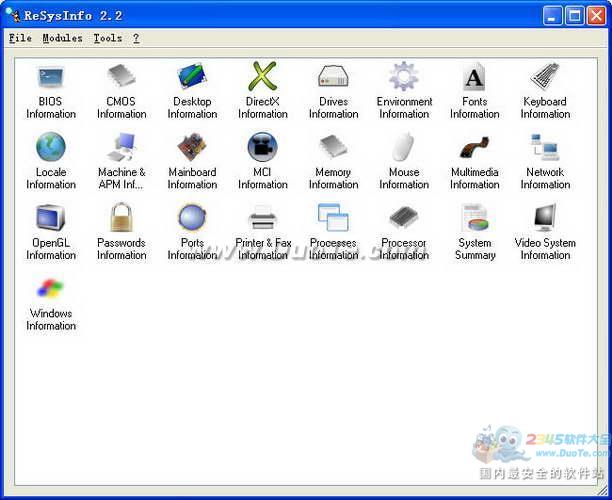Open the Modules menu
The image size is (612, 500).
63,38
